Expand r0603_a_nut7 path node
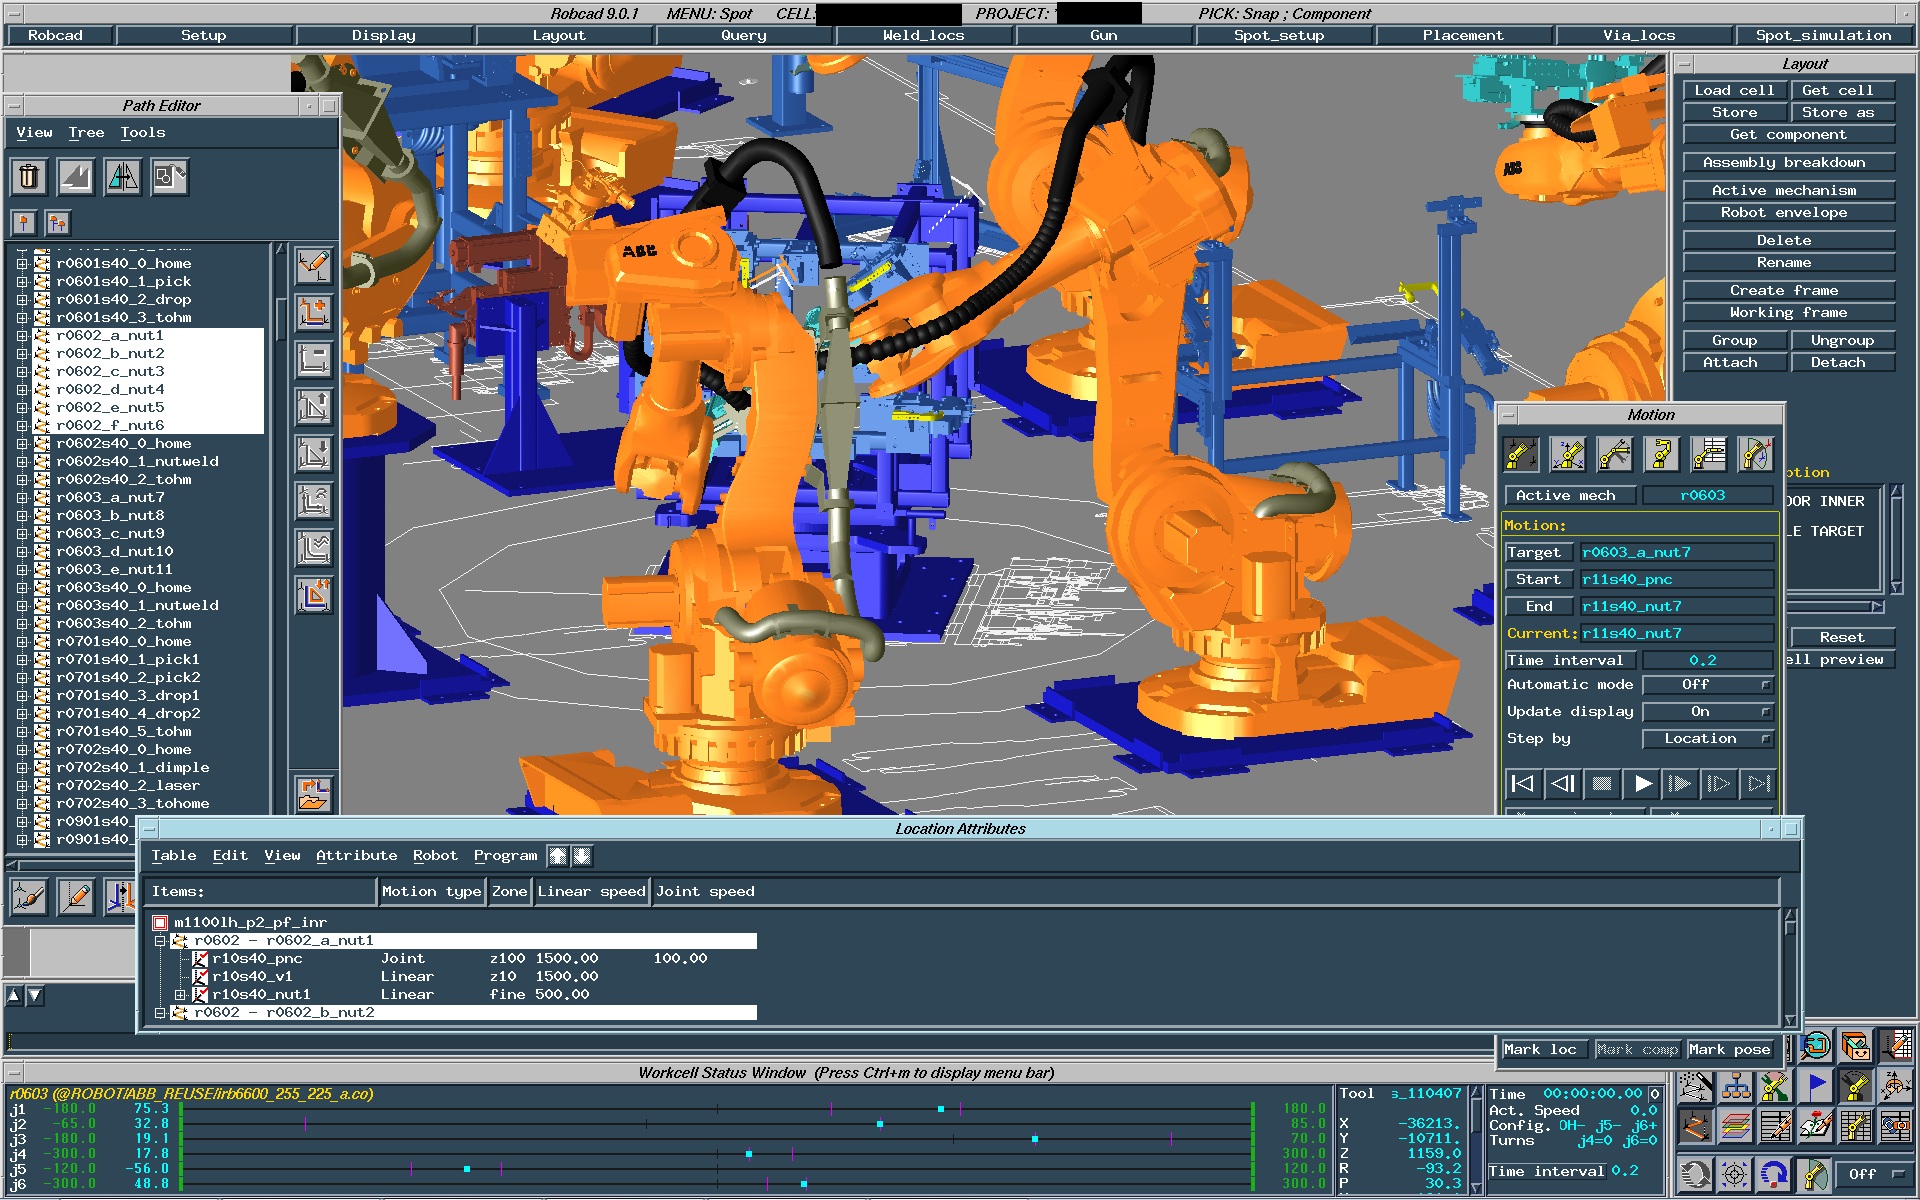 tap(22, 498)
